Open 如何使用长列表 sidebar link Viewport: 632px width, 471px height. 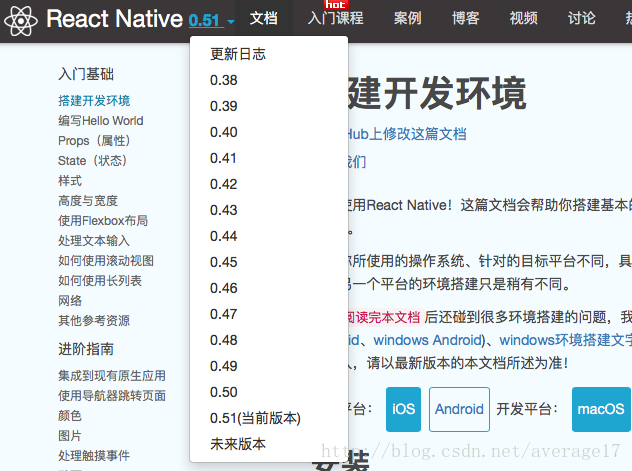(x=100, y=281)
